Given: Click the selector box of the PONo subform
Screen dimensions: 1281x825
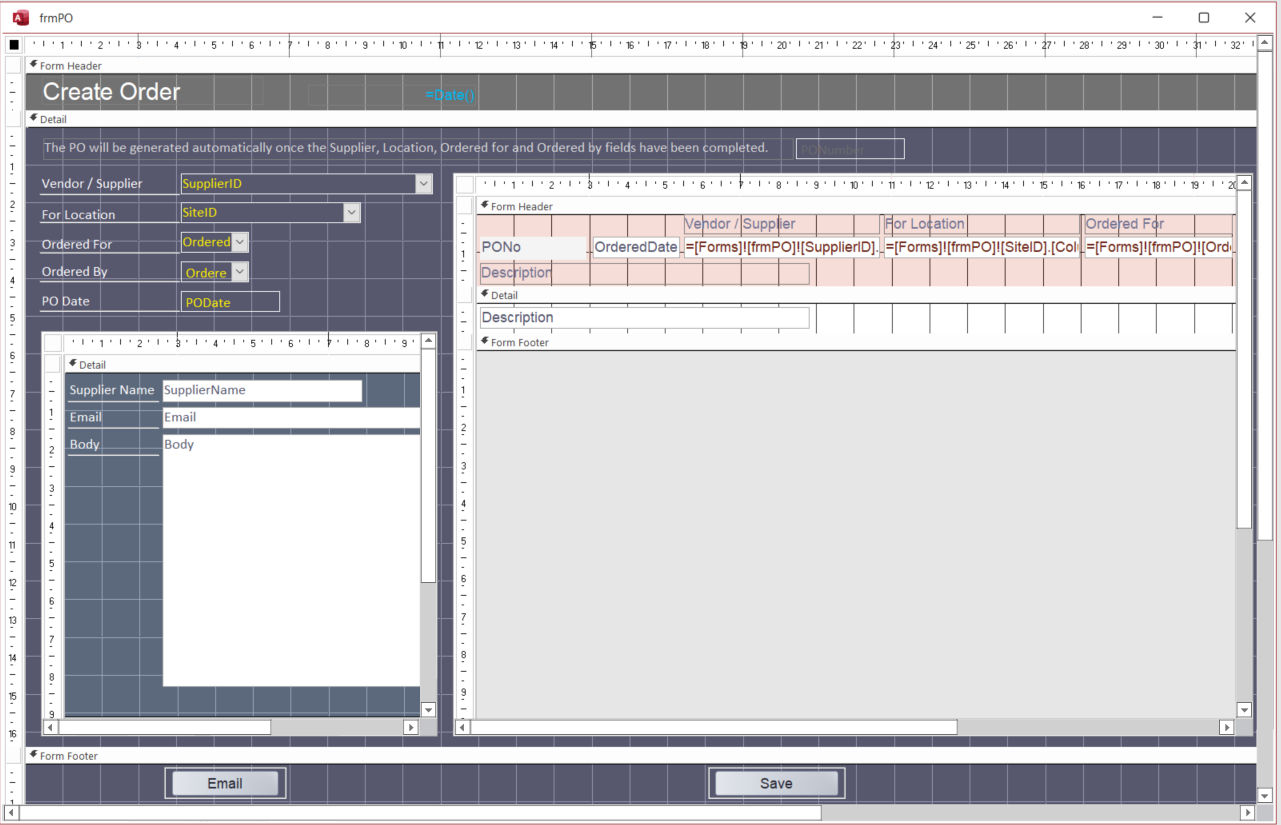Looking at the screenshot, I should pyautogui.click(x=465, y=184).
